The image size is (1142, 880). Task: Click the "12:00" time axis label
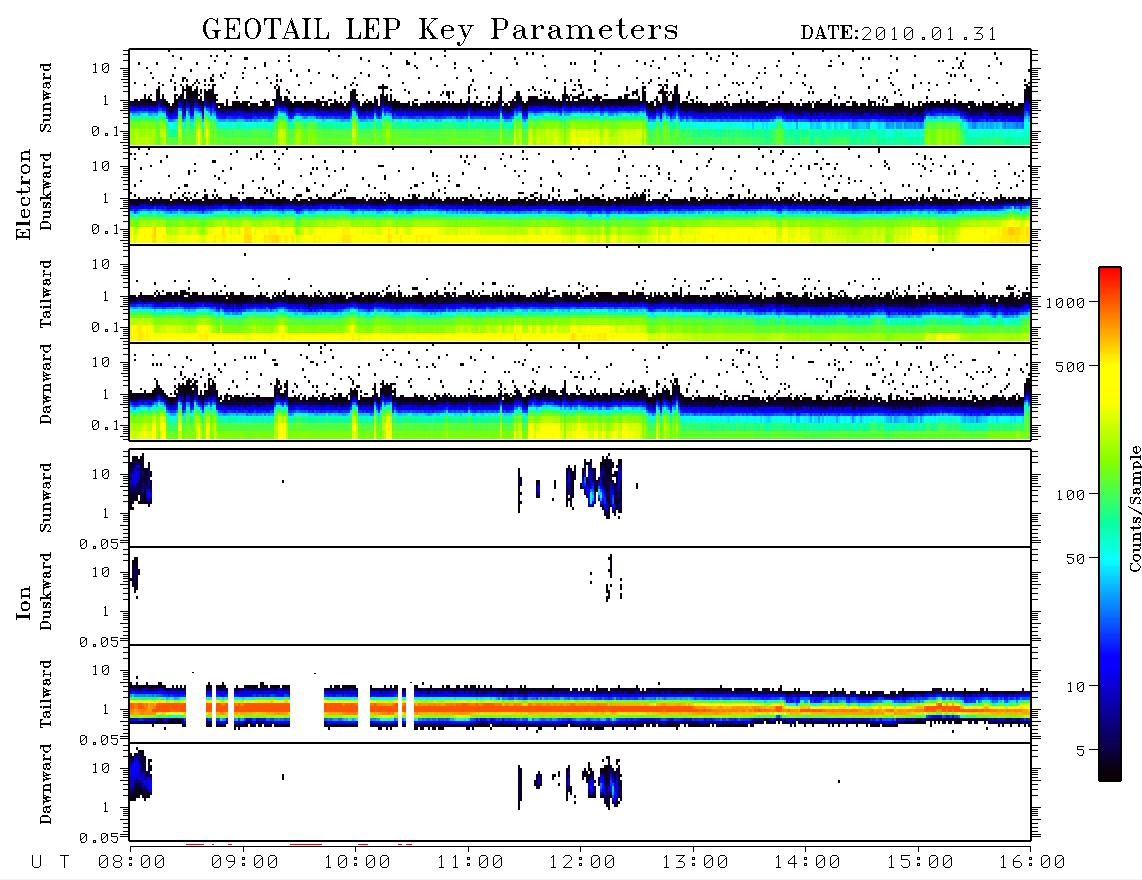coord(582,863)
